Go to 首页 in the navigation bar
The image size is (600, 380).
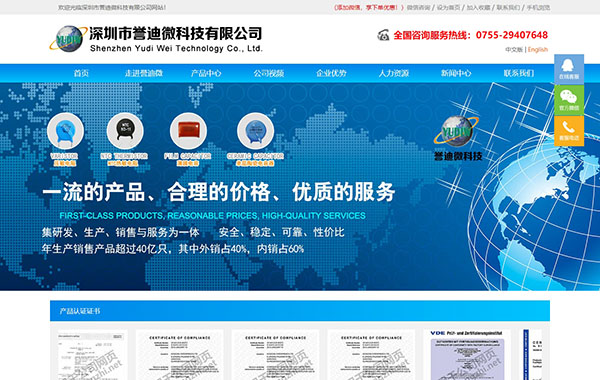click(81, 73)
